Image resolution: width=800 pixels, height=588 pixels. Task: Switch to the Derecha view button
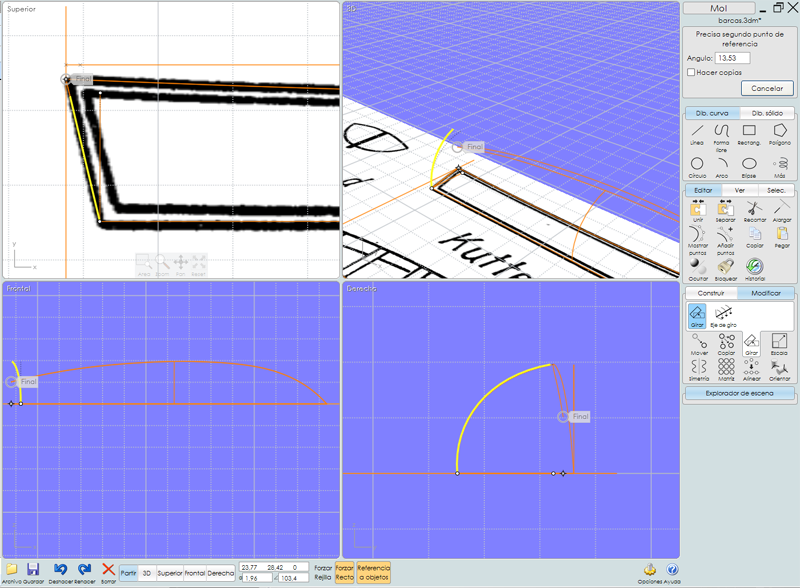(220, 573)
